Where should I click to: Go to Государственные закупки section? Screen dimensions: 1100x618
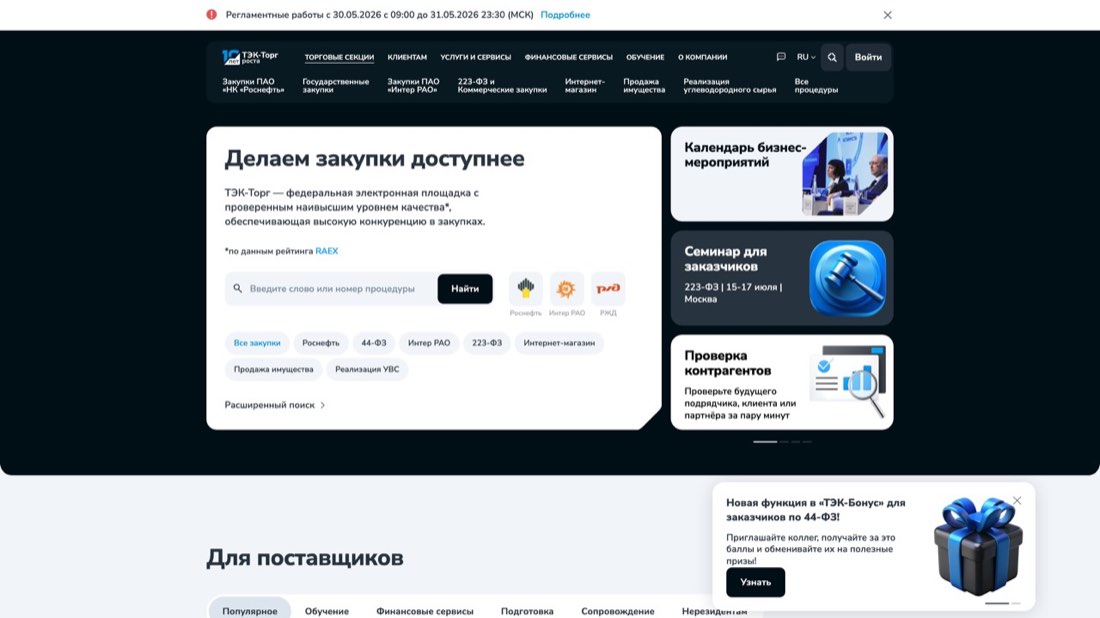tap(335, 86)
